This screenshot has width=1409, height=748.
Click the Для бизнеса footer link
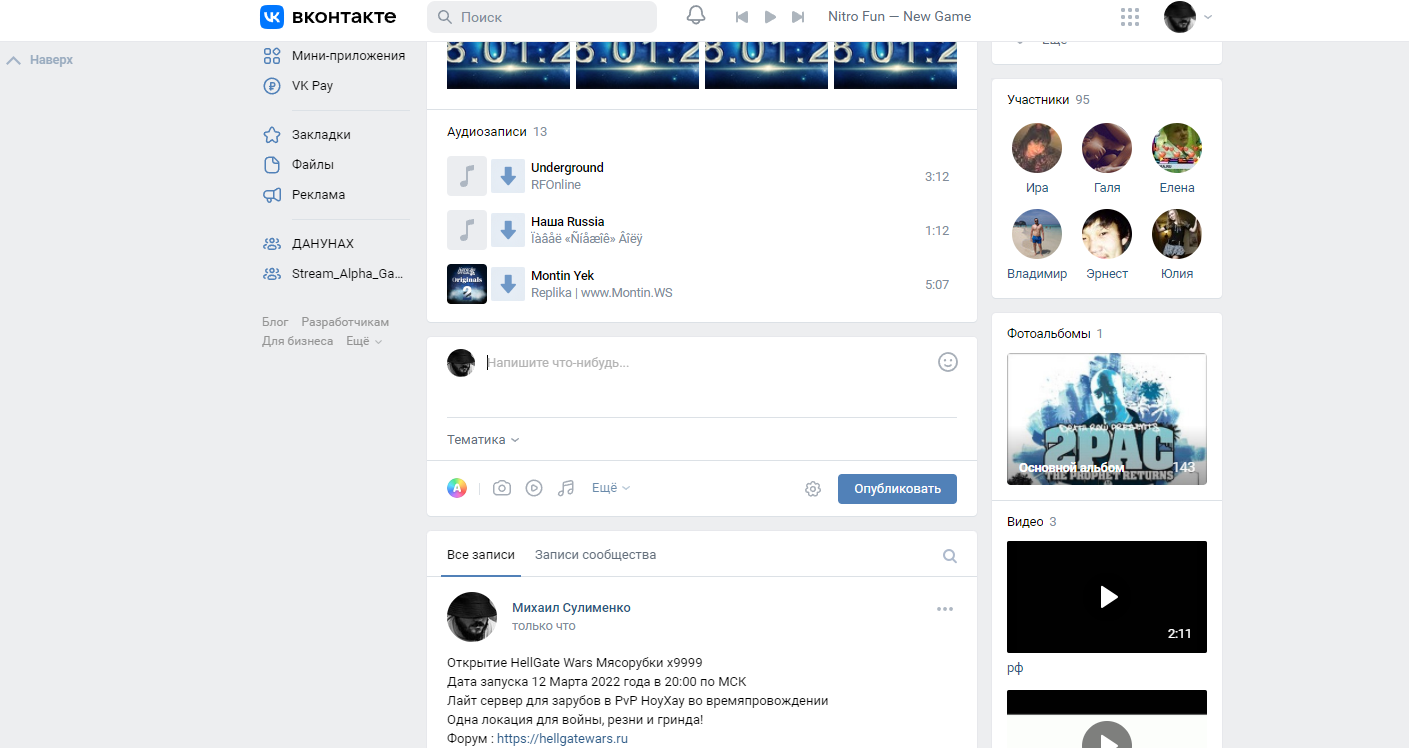click(298, 341)
